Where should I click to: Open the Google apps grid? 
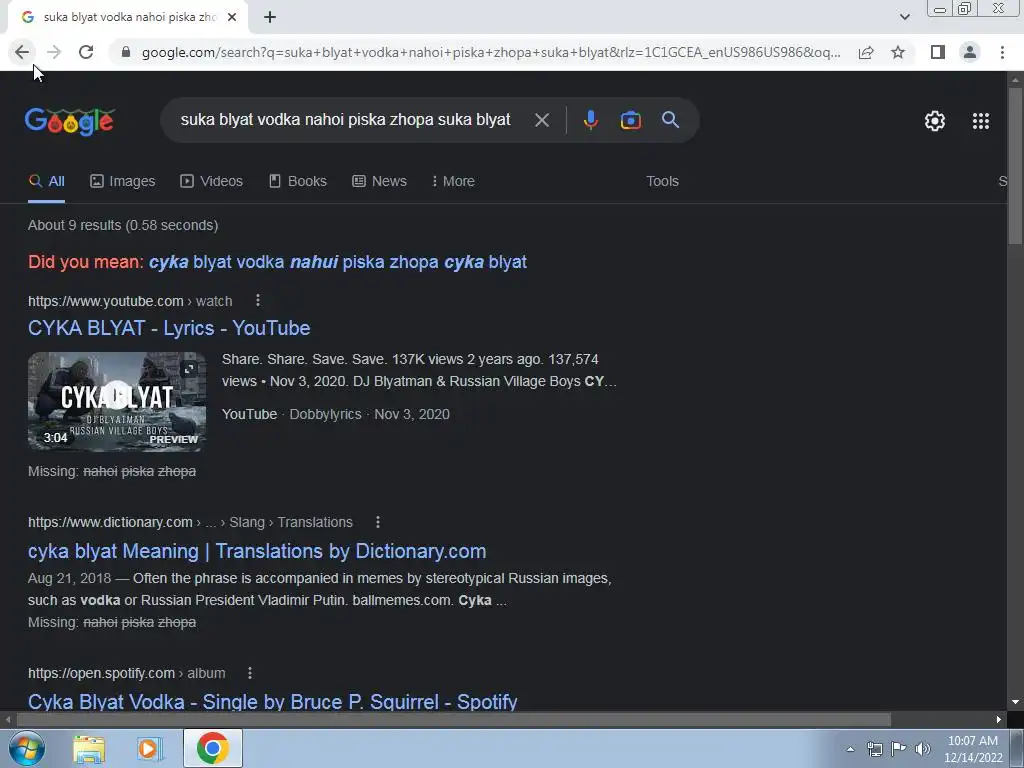tap(981, 121)
